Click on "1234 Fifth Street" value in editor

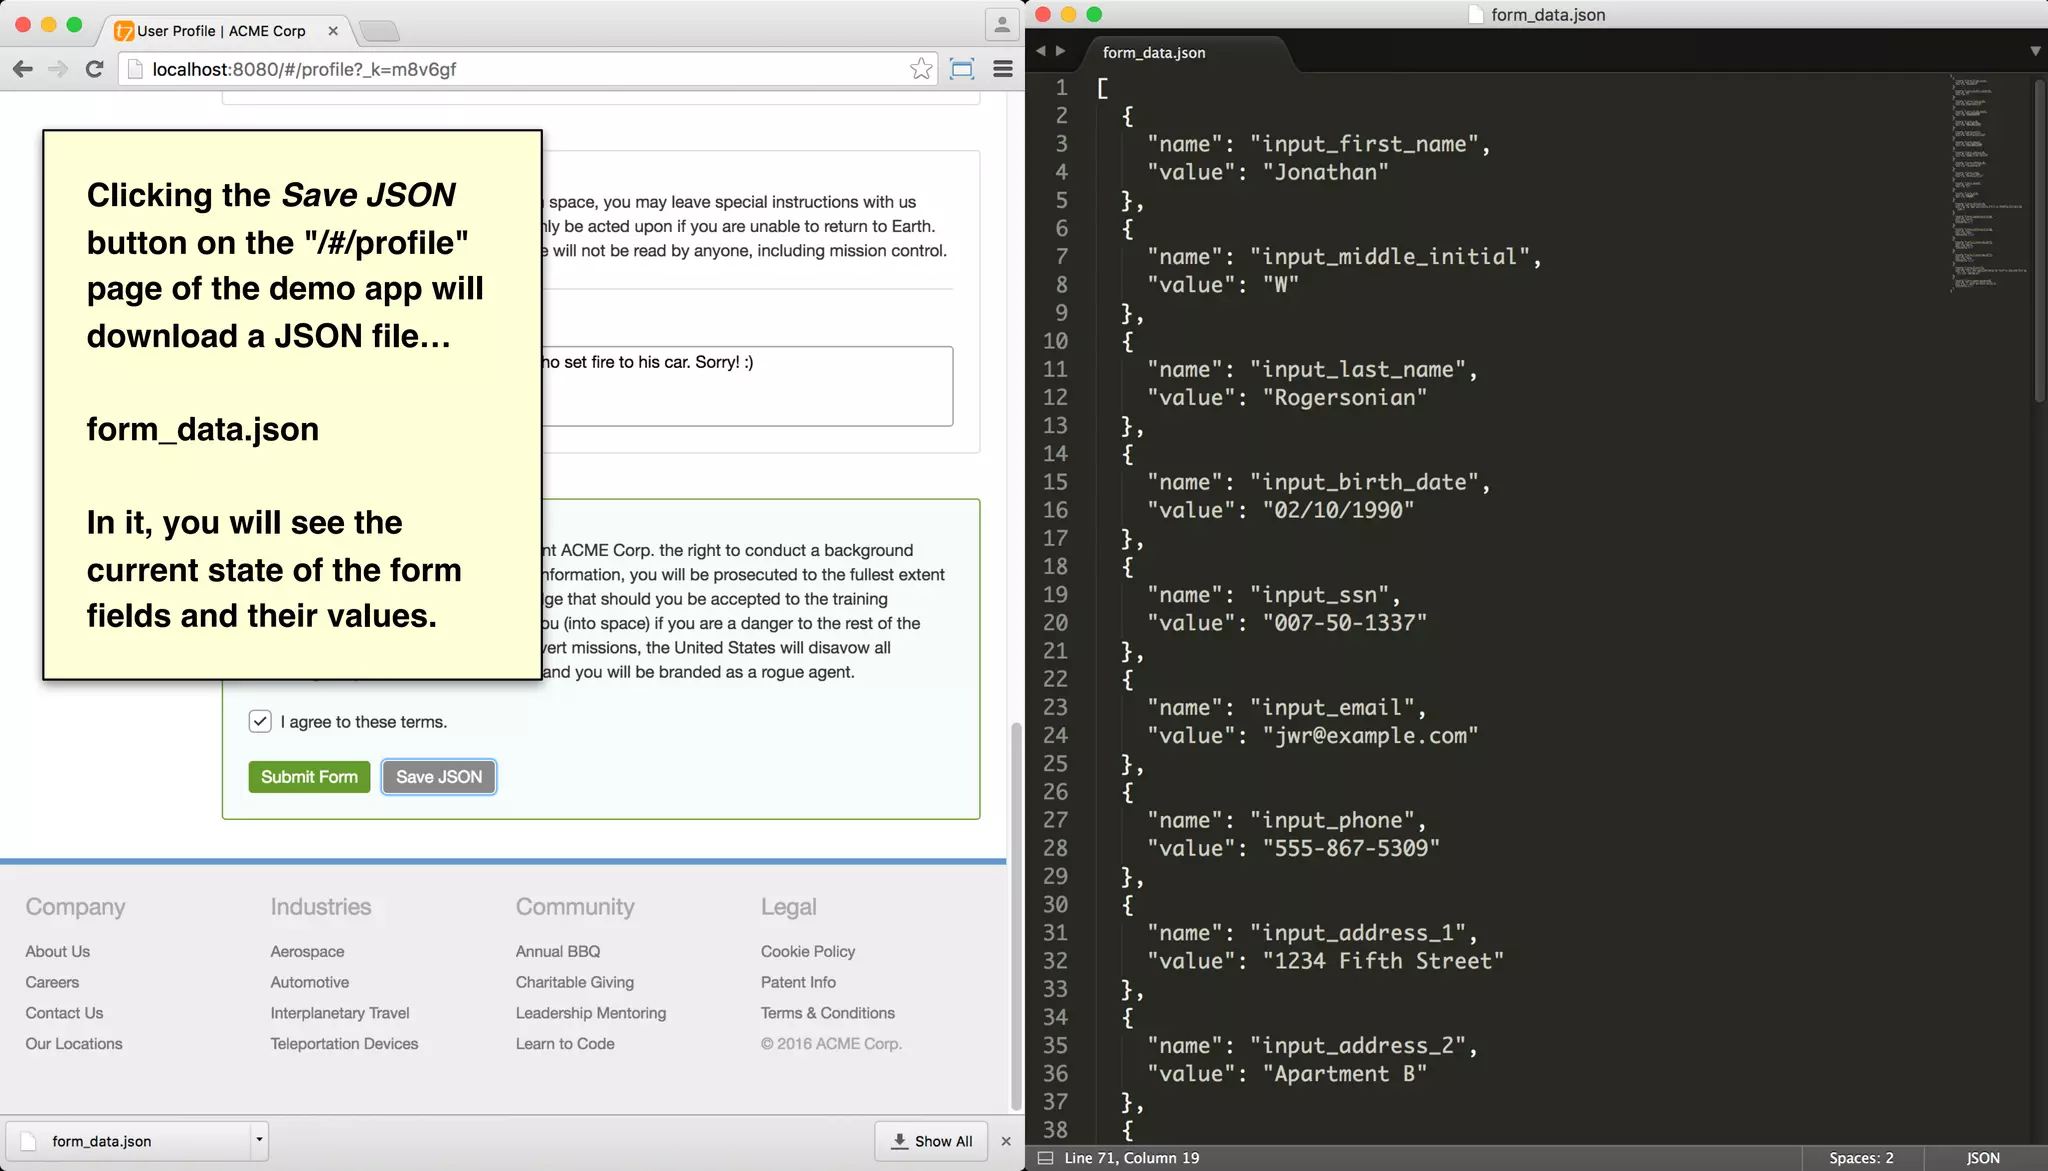click(1383, 961)
